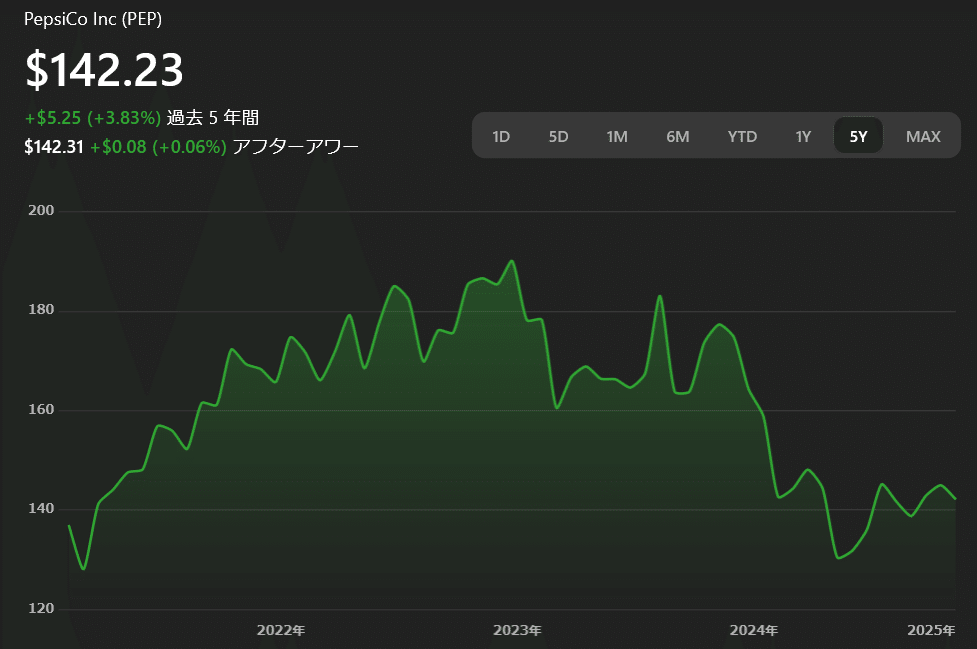Screen dimensions: 977x649
Task: Click the +$0.08 (+0.06%) after-hours change
Action: pos(158,147)
